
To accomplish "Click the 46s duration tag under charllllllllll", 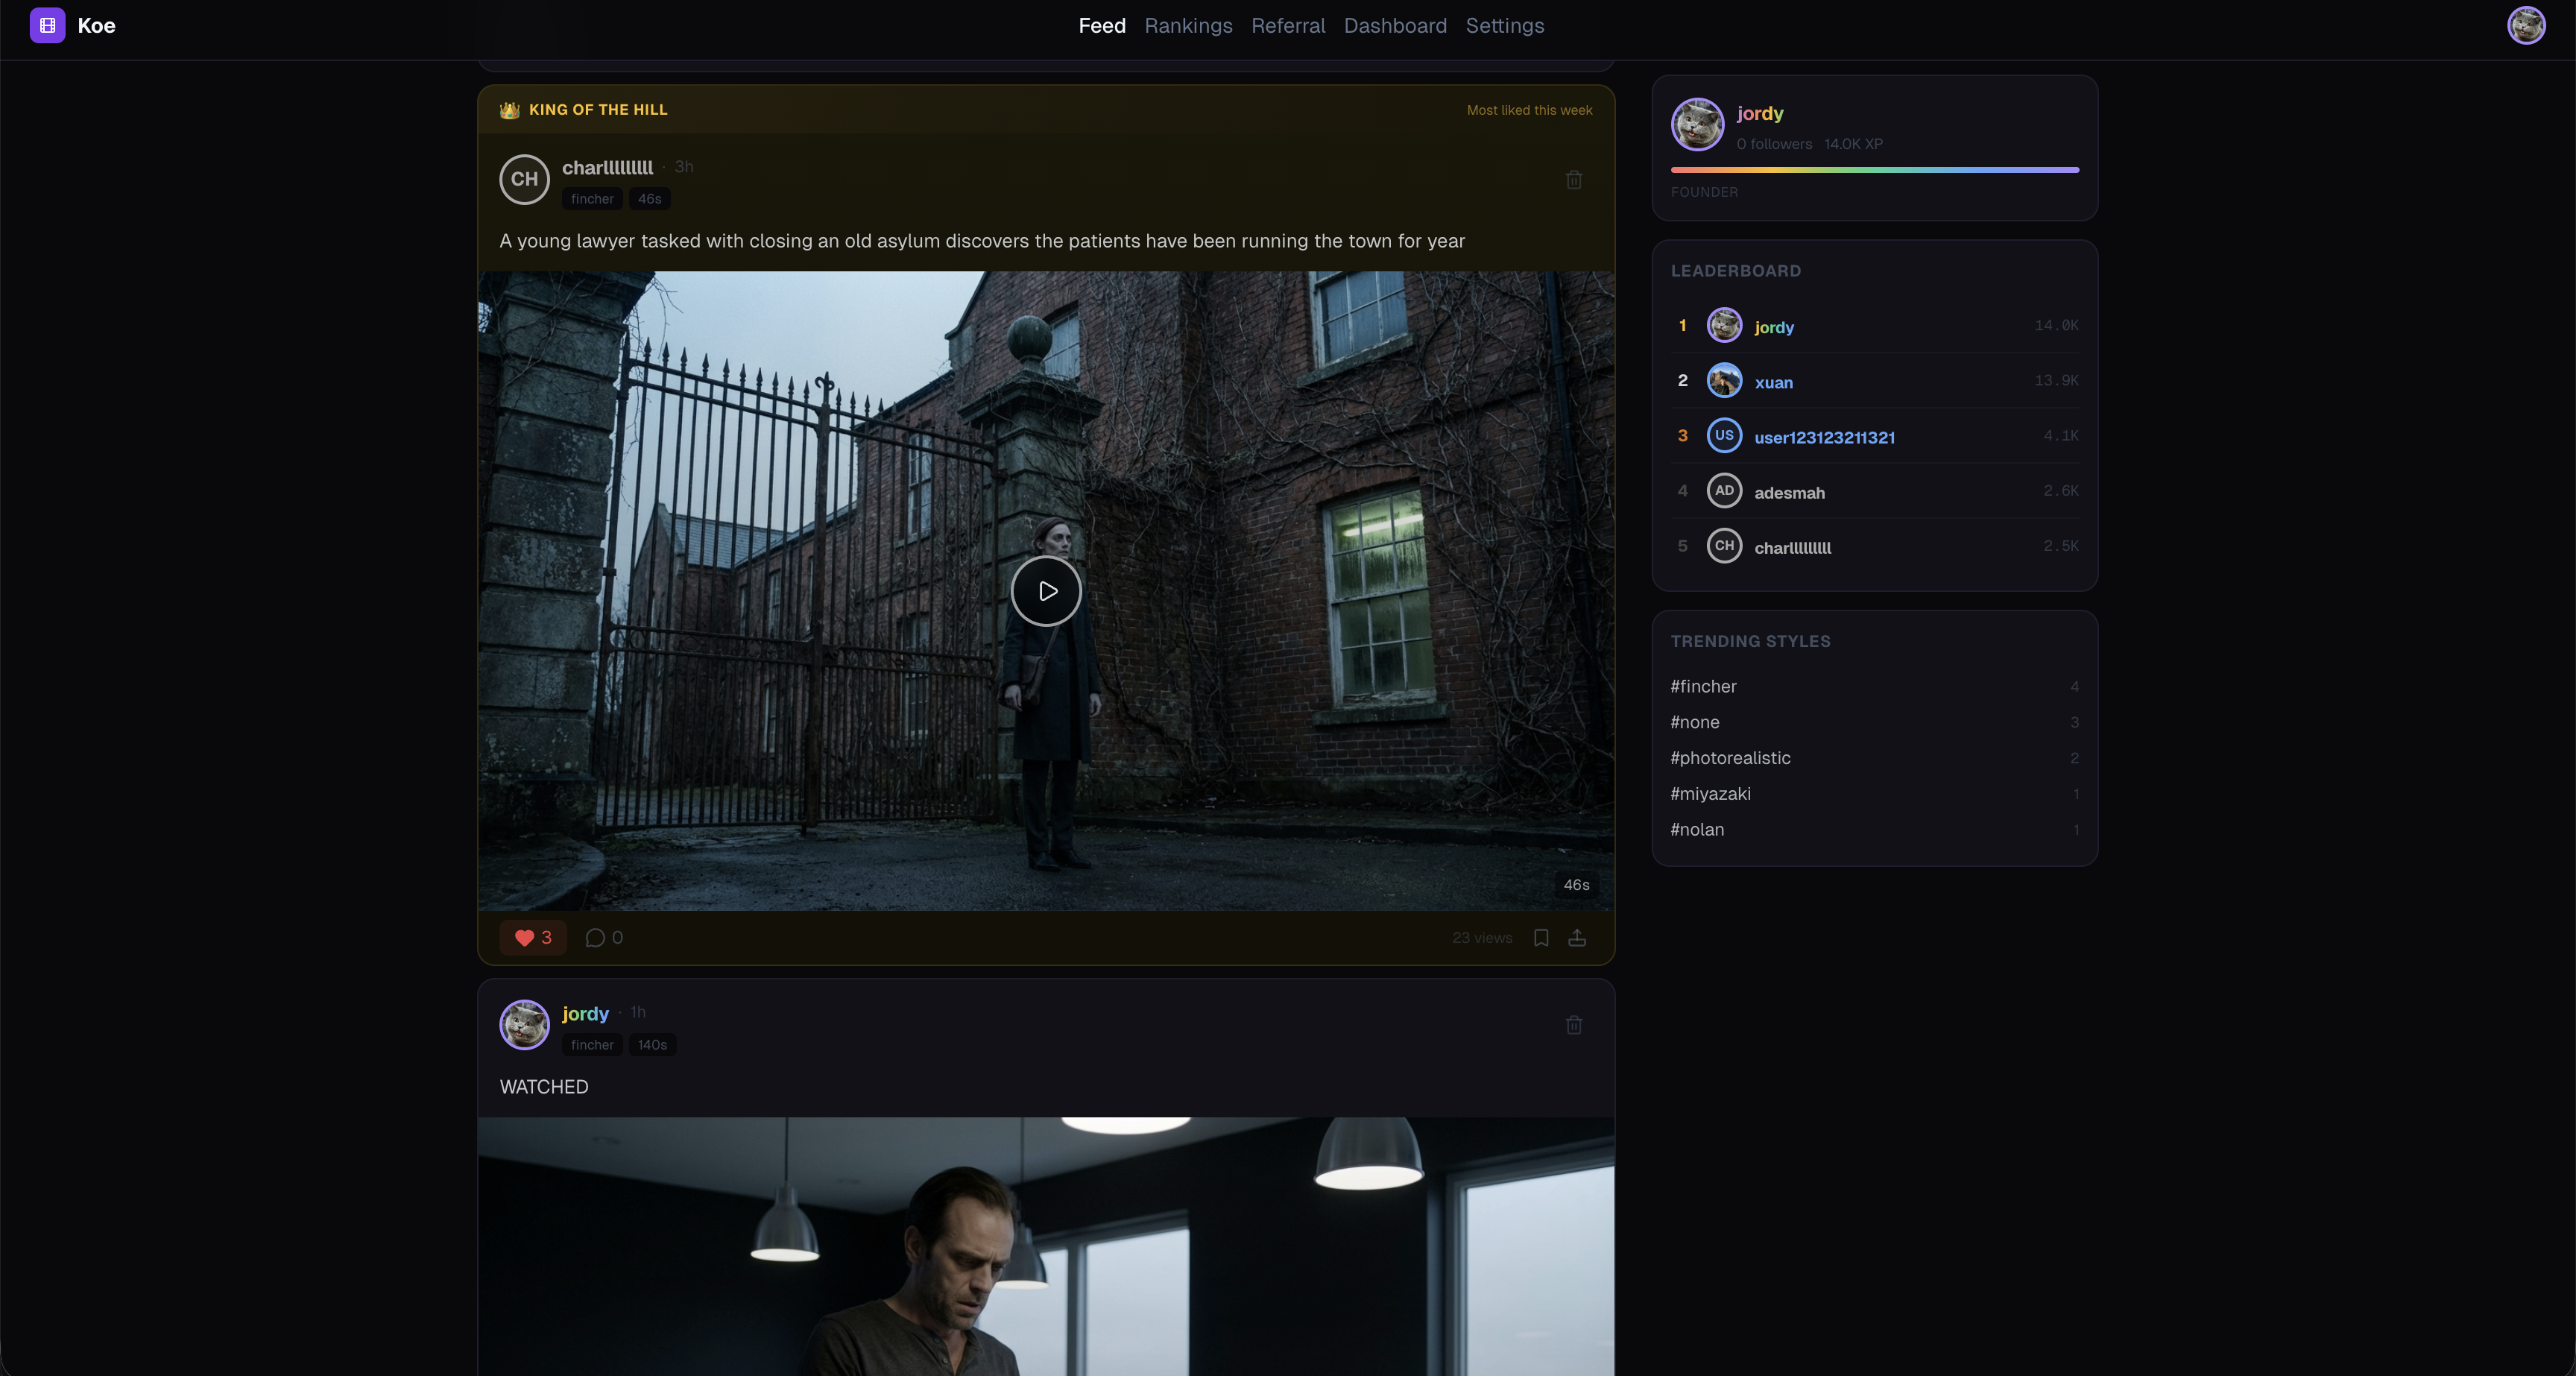I will (x=649, y=199).
